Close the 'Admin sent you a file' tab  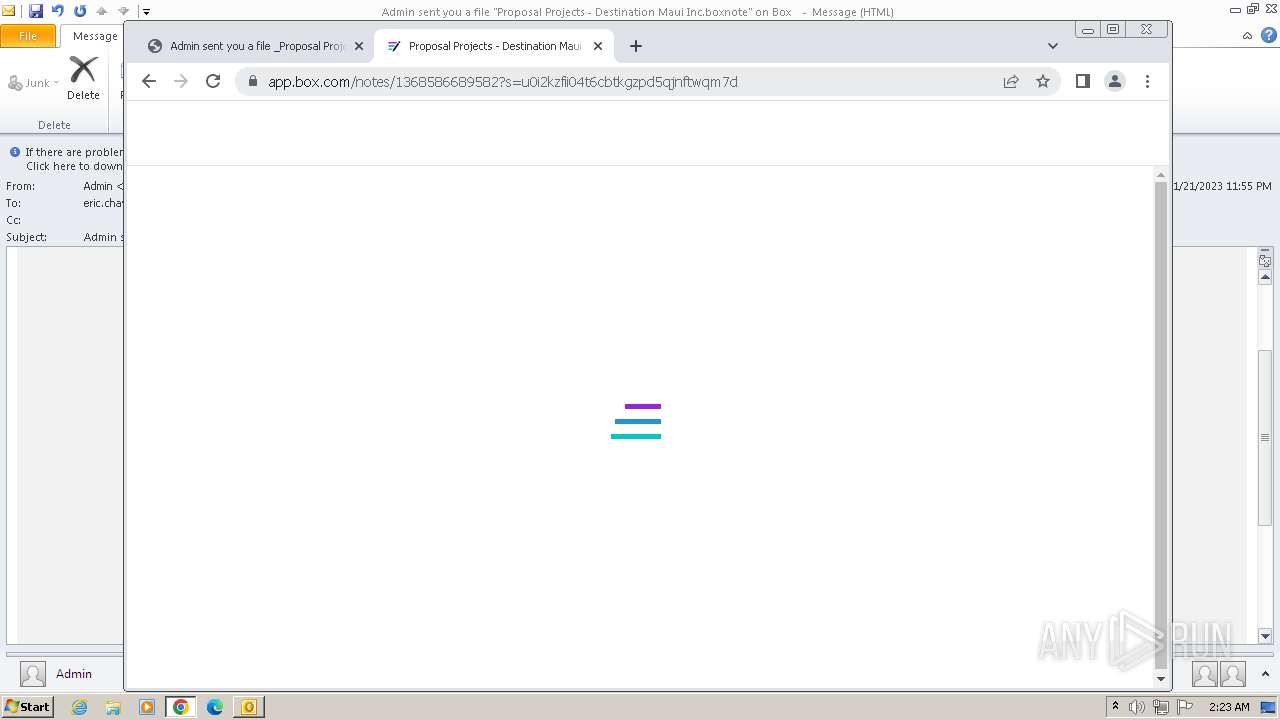(x=359, y=46)
